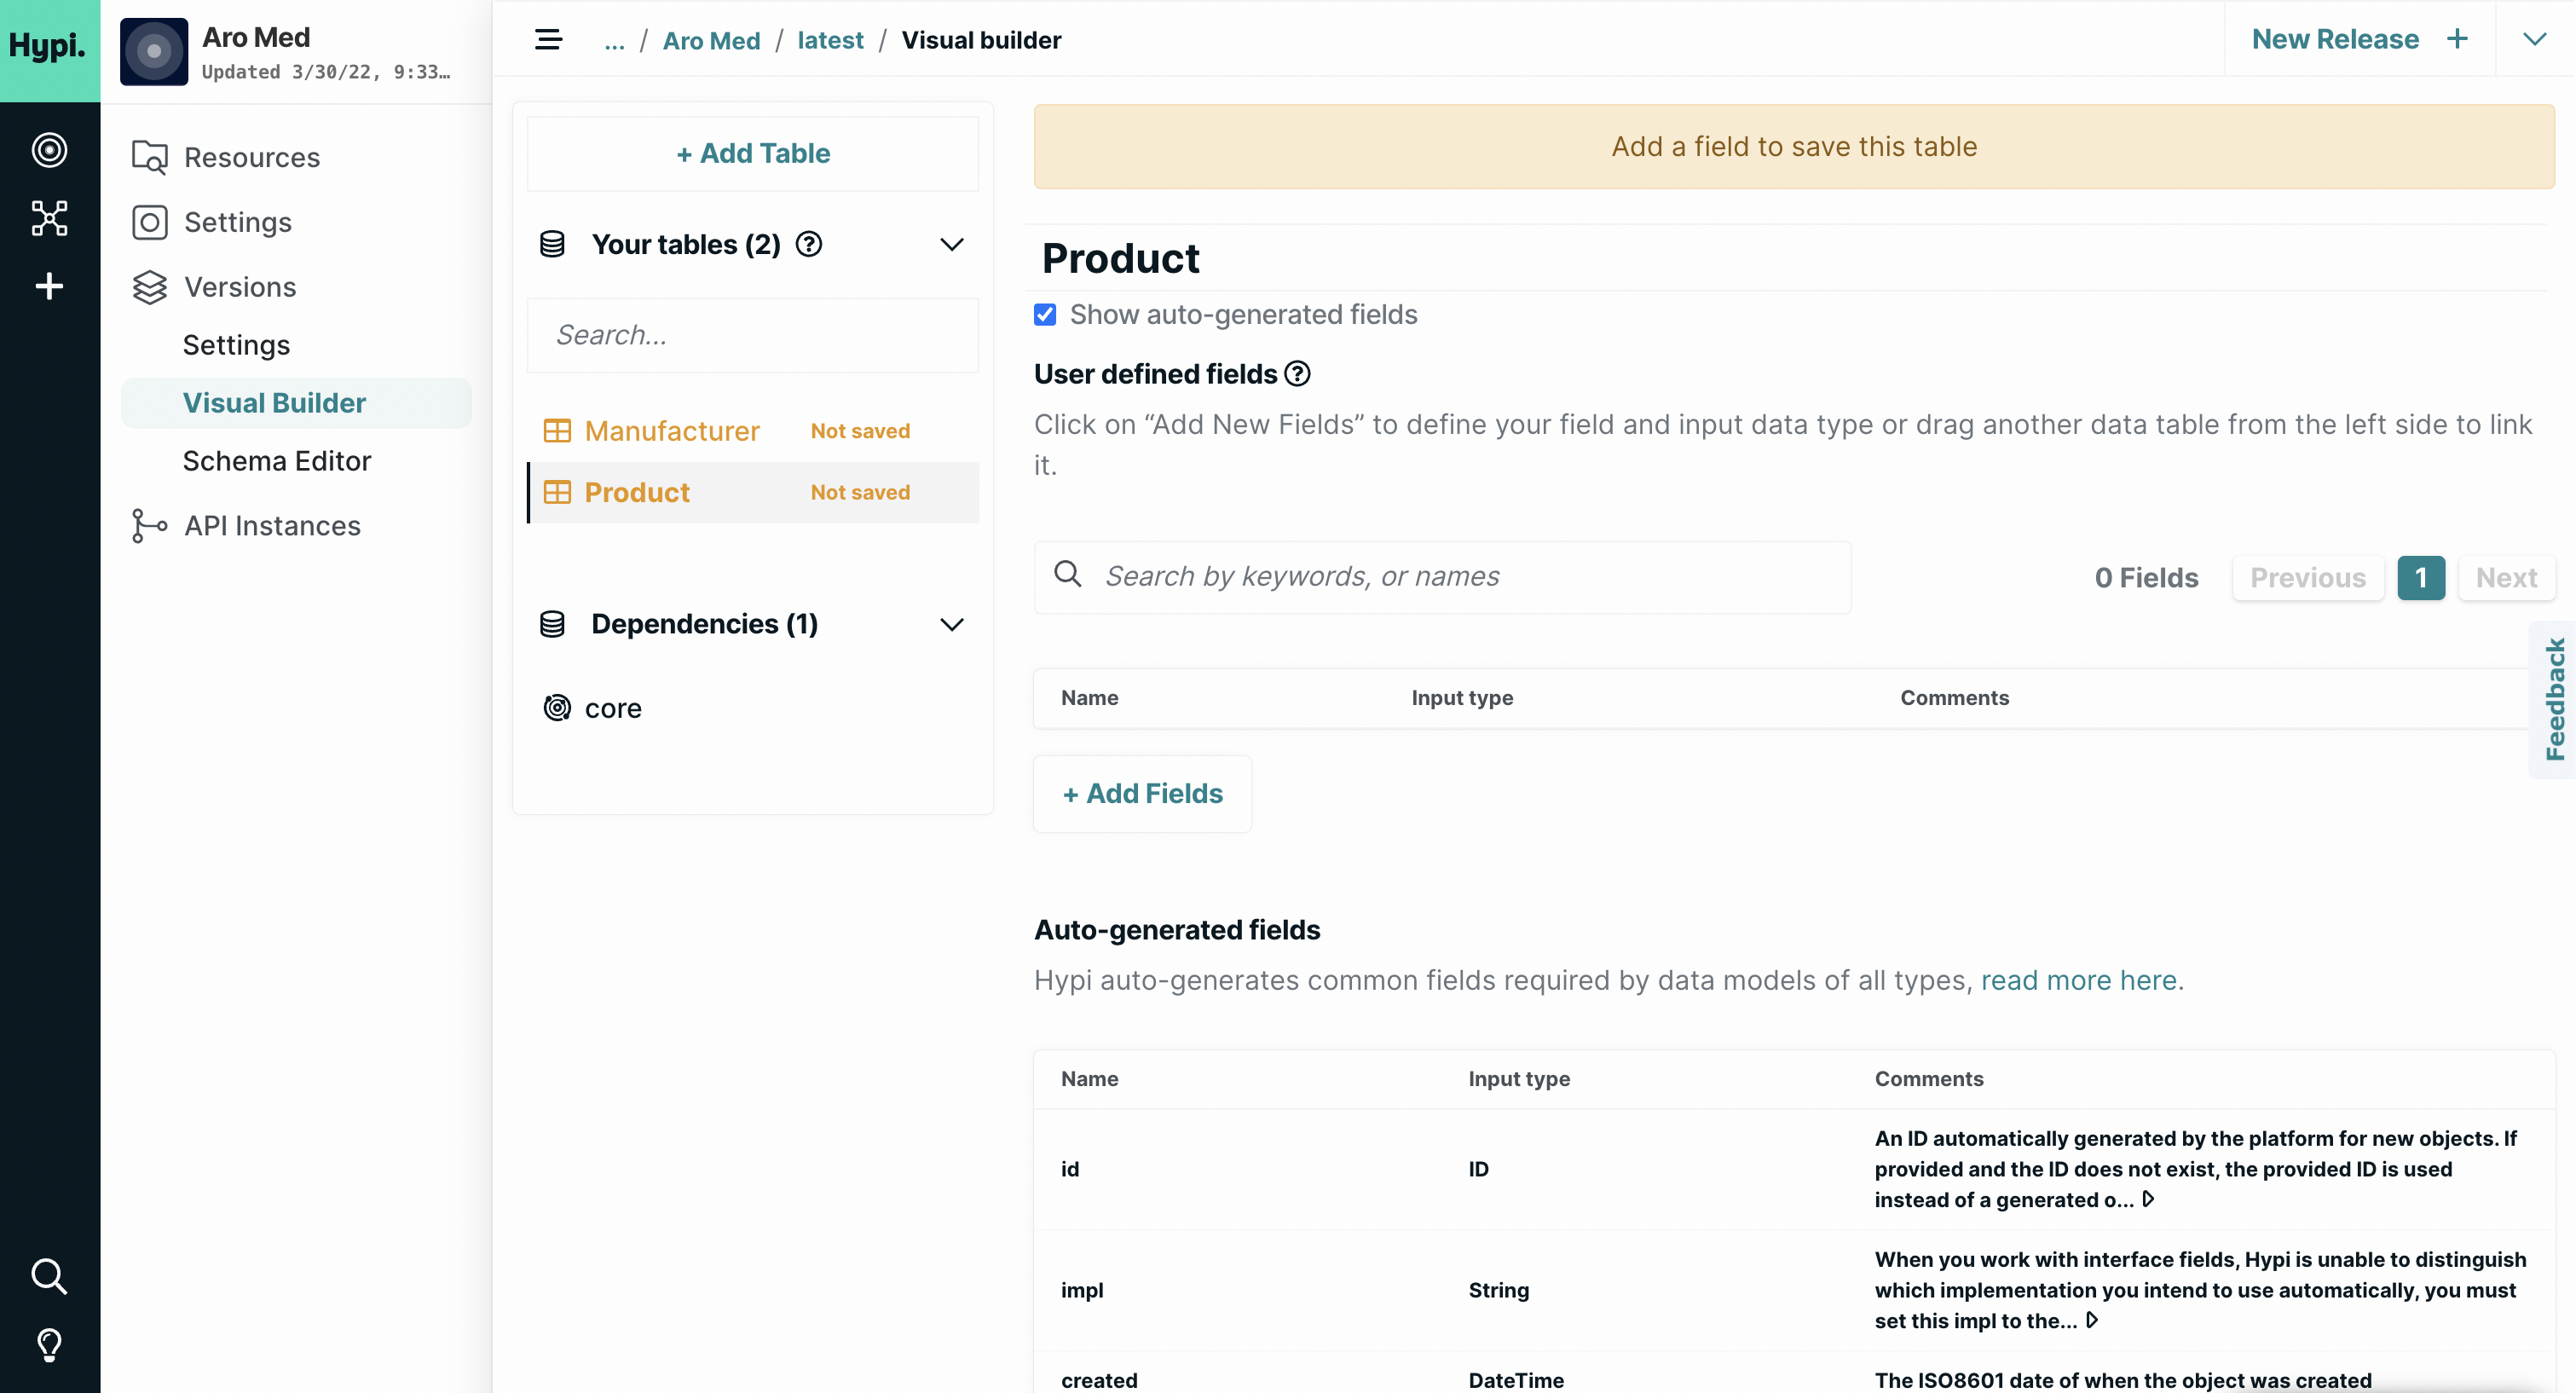Open the help icon beside Your tables
The image size is (2576, 1393).
click(x=809, y=243)
